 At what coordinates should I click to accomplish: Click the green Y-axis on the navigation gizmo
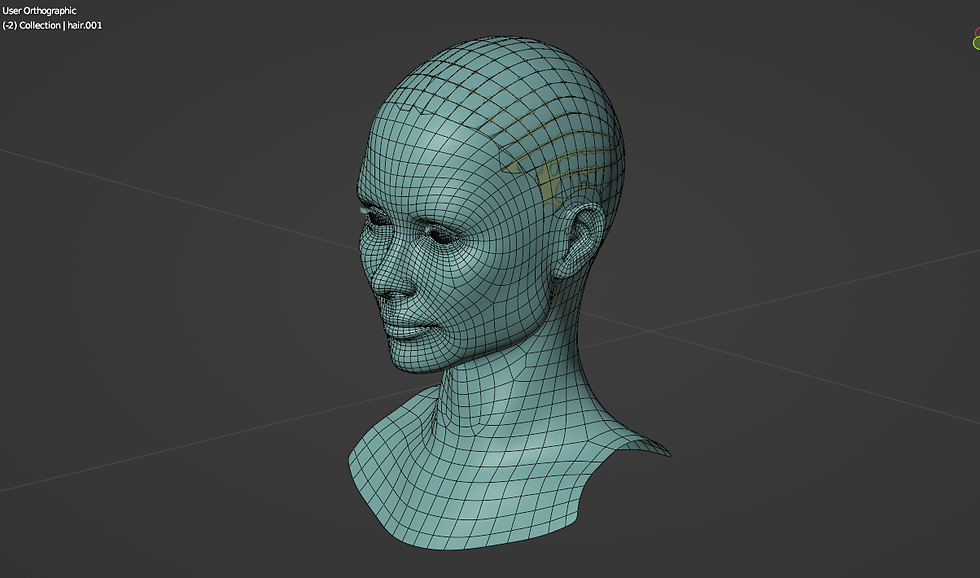pos(977,41)
